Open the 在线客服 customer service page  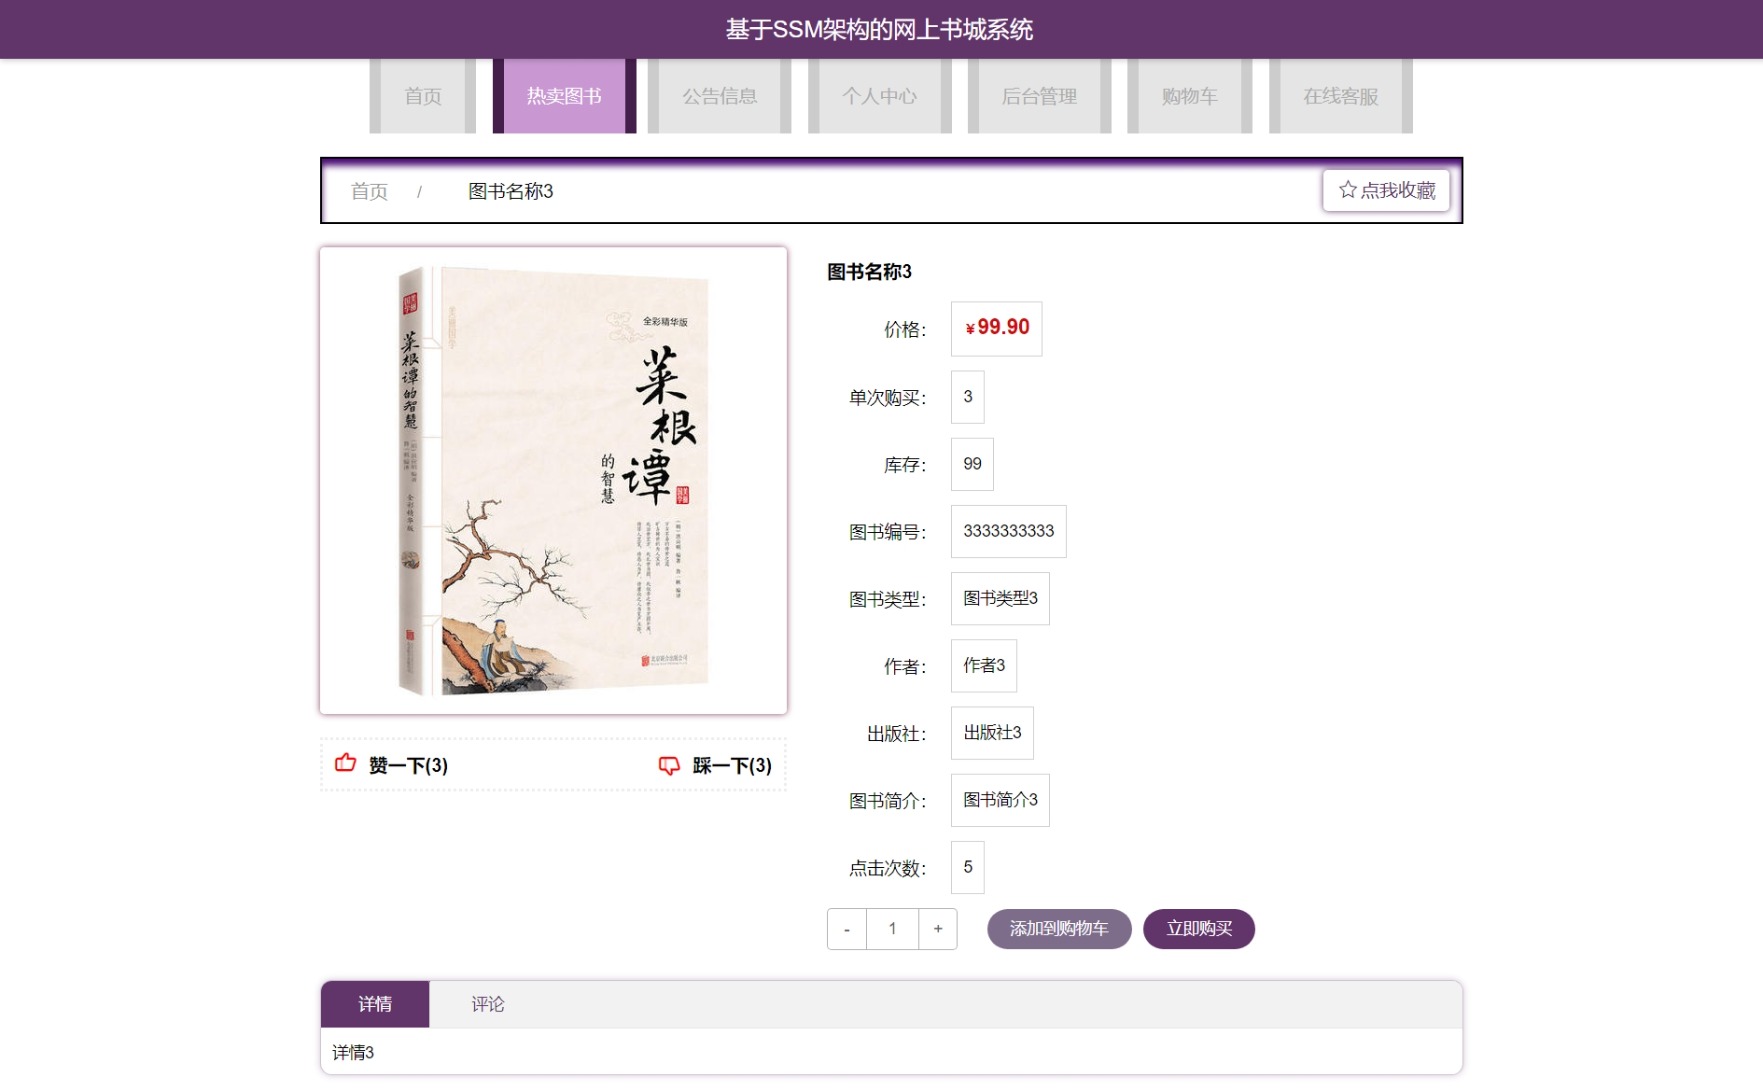point(1339,96)
